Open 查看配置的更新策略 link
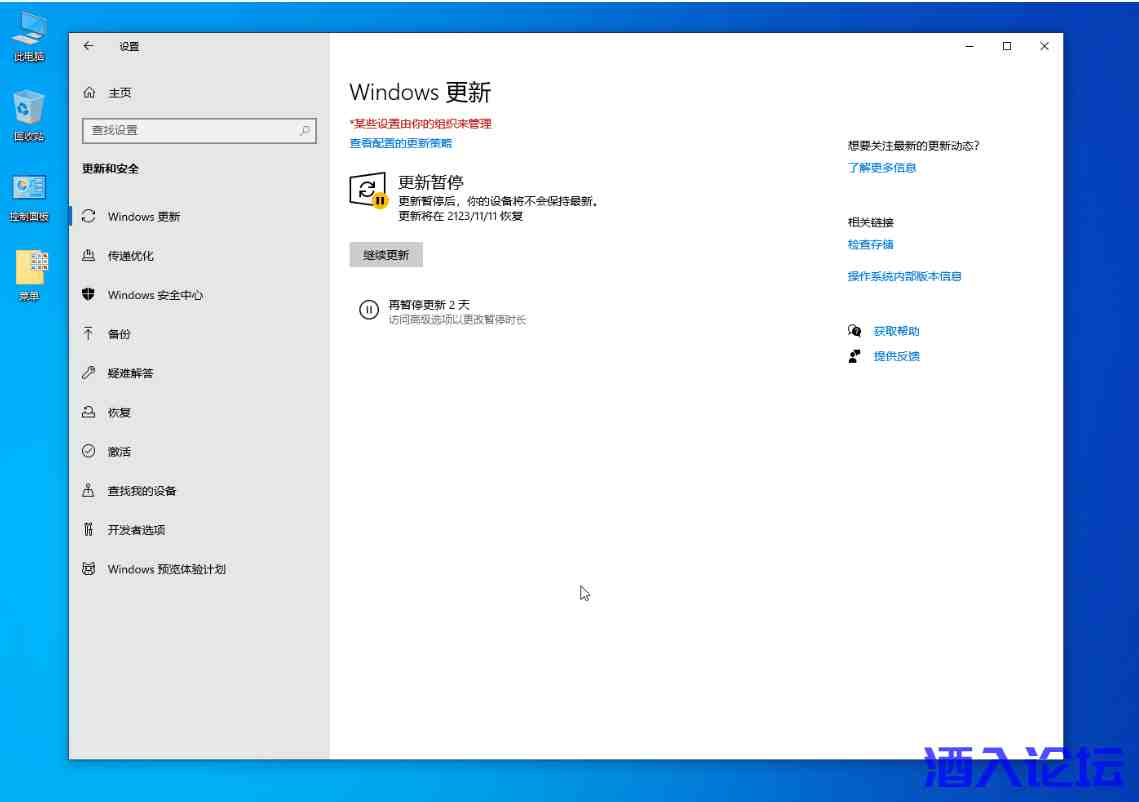This screenshot has height=802, width=1139. pyautogui.click(x=400, y=143)
